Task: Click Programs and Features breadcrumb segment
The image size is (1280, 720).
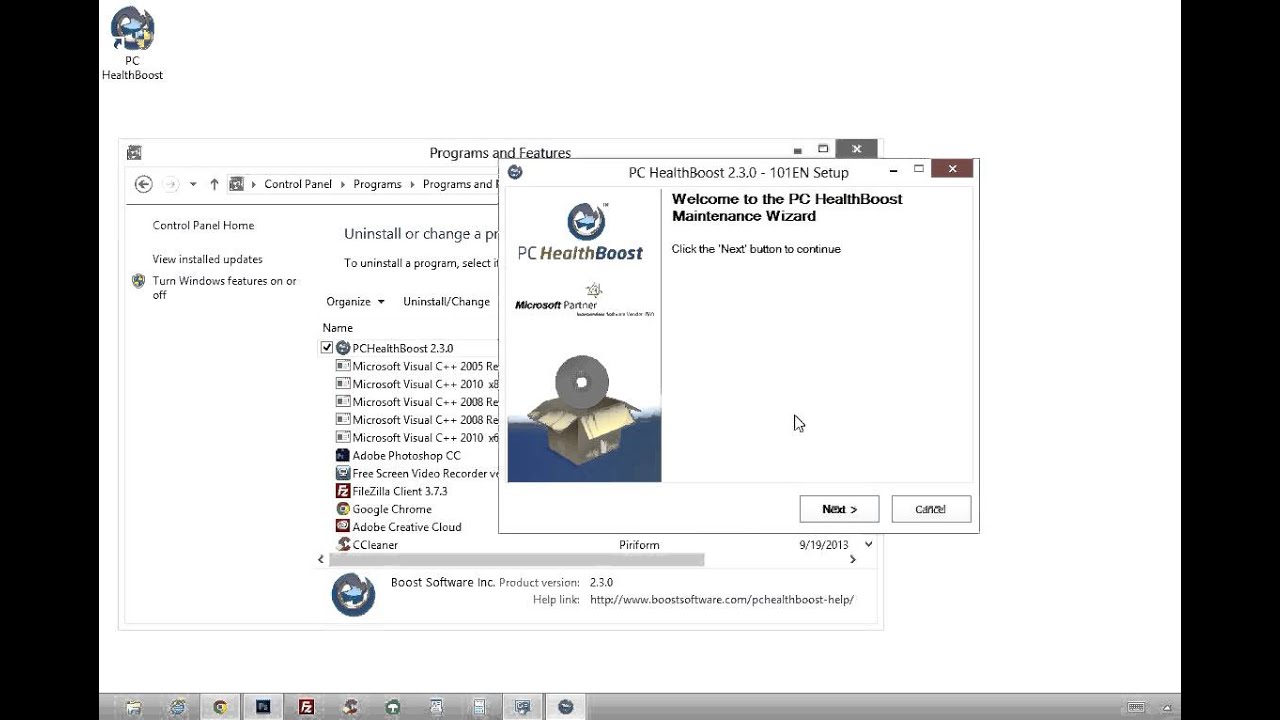Action: click(460, 184)
